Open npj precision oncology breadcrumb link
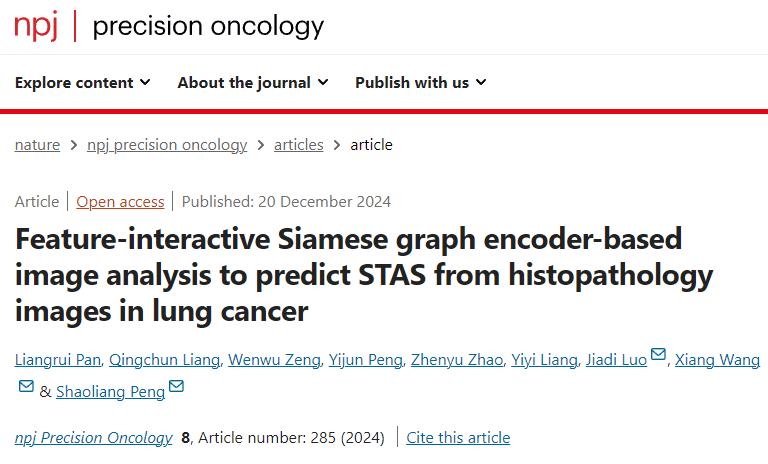 tap(167, 145)
